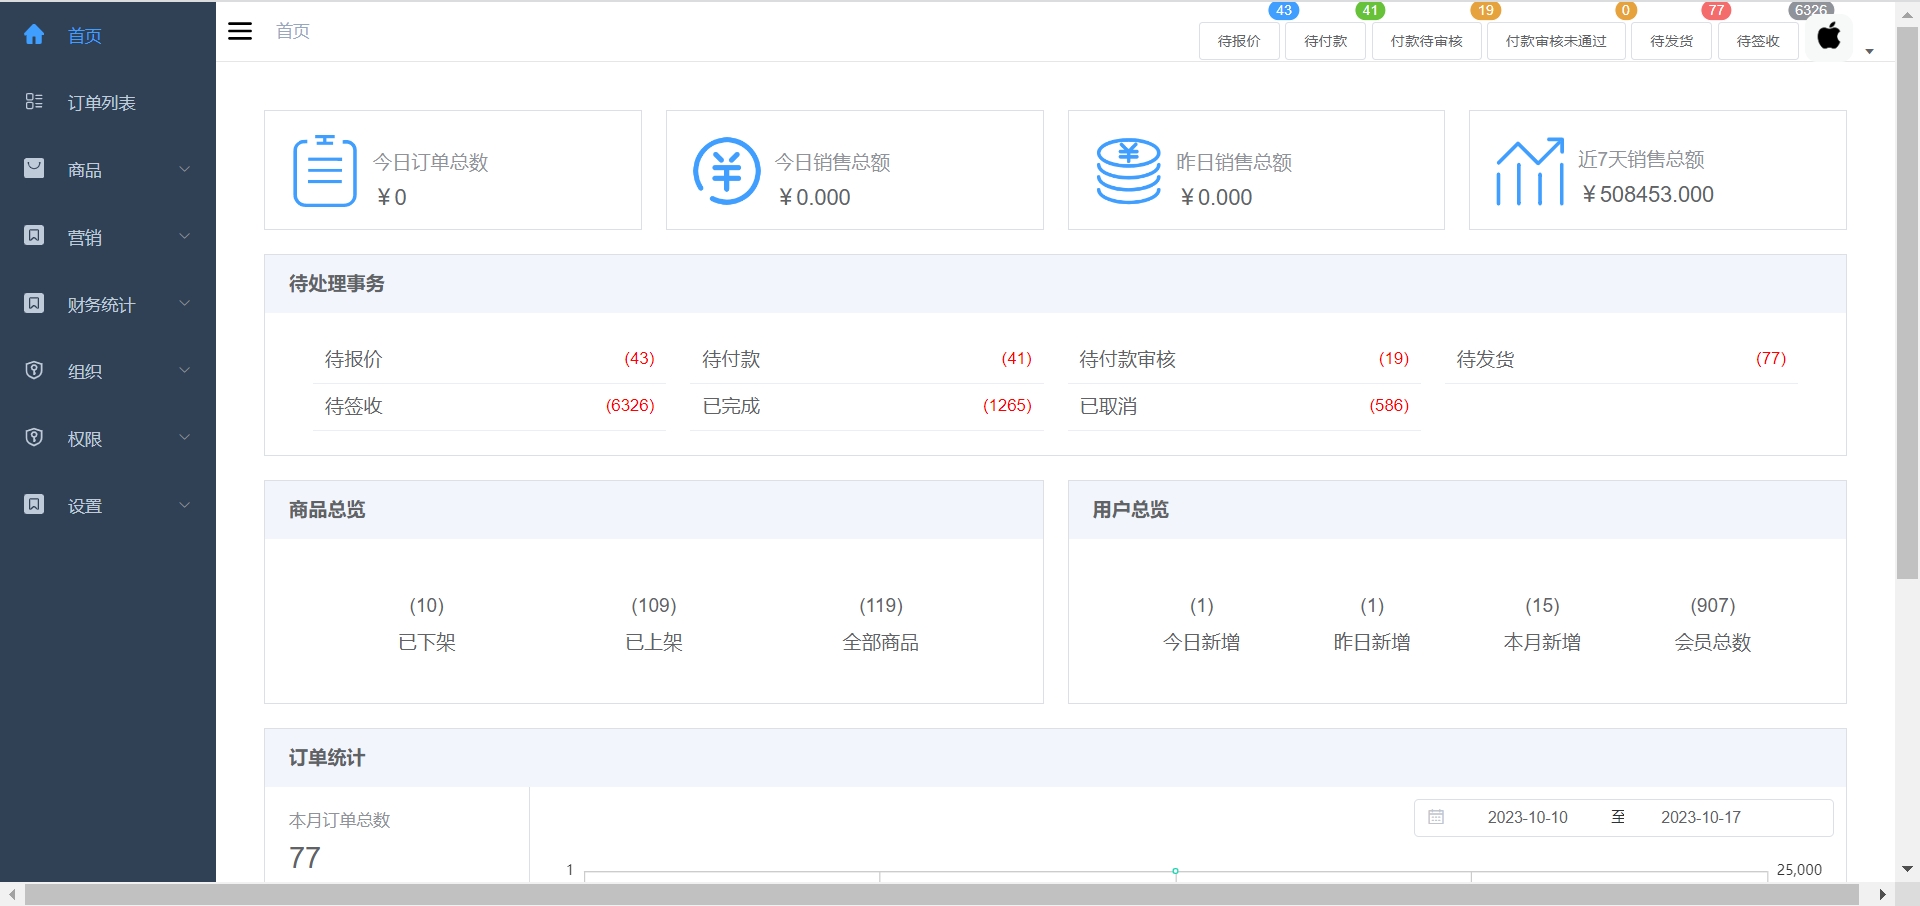Viewport: 1920px width, 906px height.
Task: Expand the 营销 submenu chevron
Action: 184,236
